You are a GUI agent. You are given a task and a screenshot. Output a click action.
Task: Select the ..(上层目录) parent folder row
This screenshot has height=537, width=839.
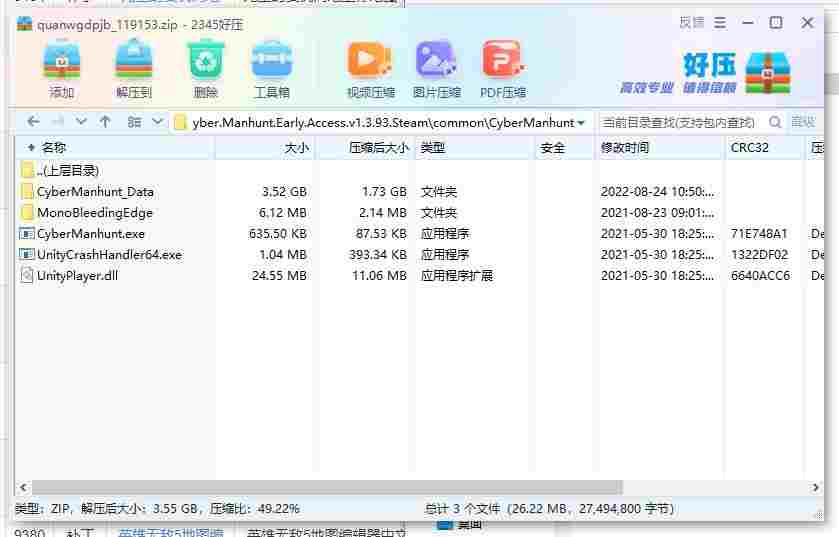[420, 171]
